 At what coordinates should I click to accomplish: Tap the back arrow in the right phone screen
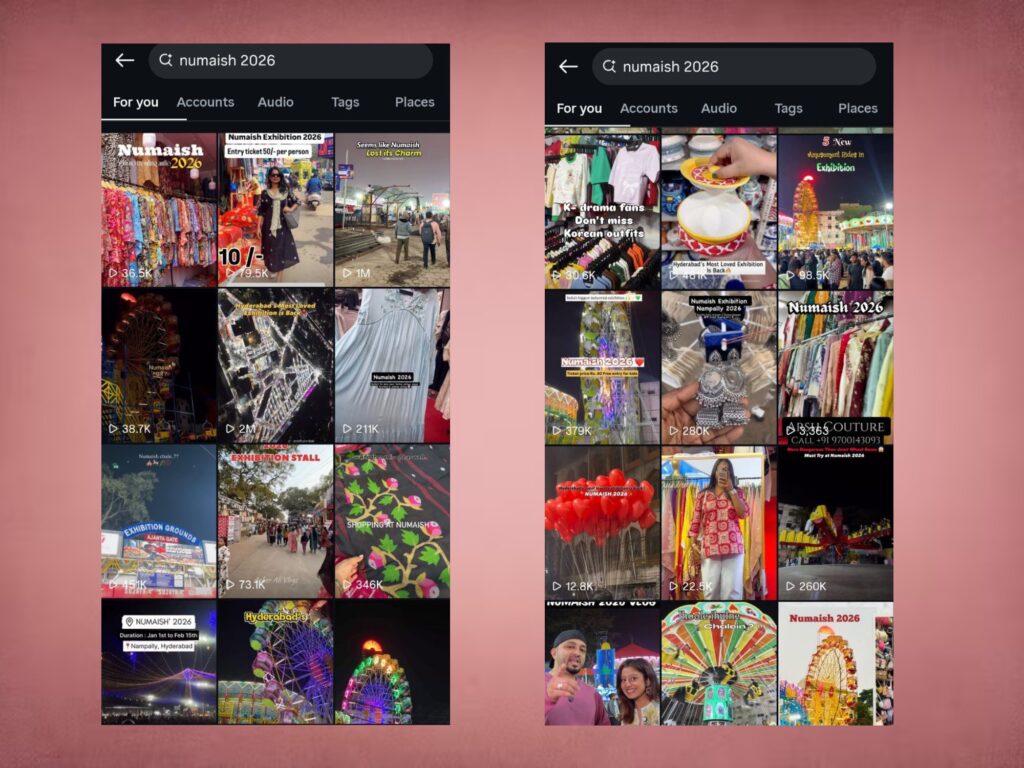[x=568, y=67]
